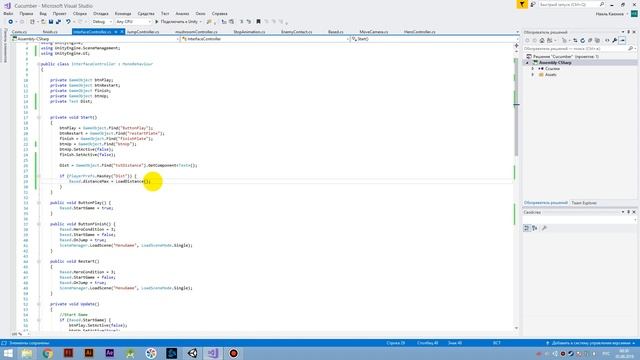The width and height of the screenshot is (640, 360).
Task: Click the Alphabetical sort icon in Properties panel
Action: (x=535, y=228)
